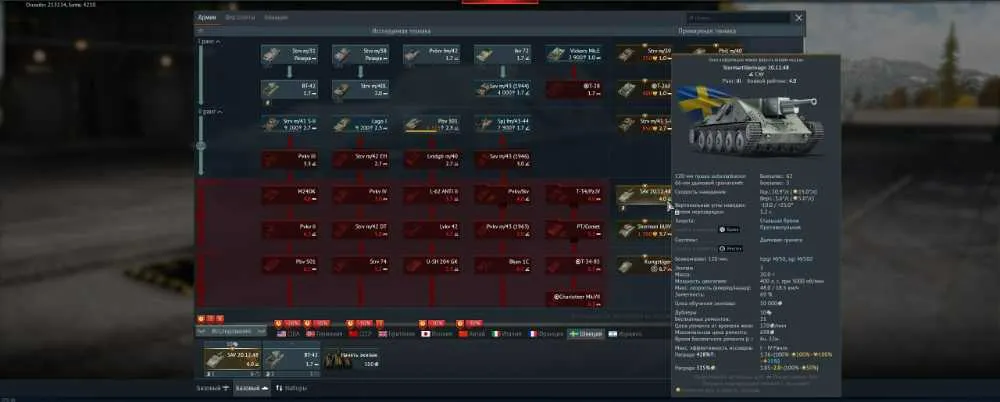Open the Китай nation tab
This screenshot has height=402, width=1000.
(473, 334)
